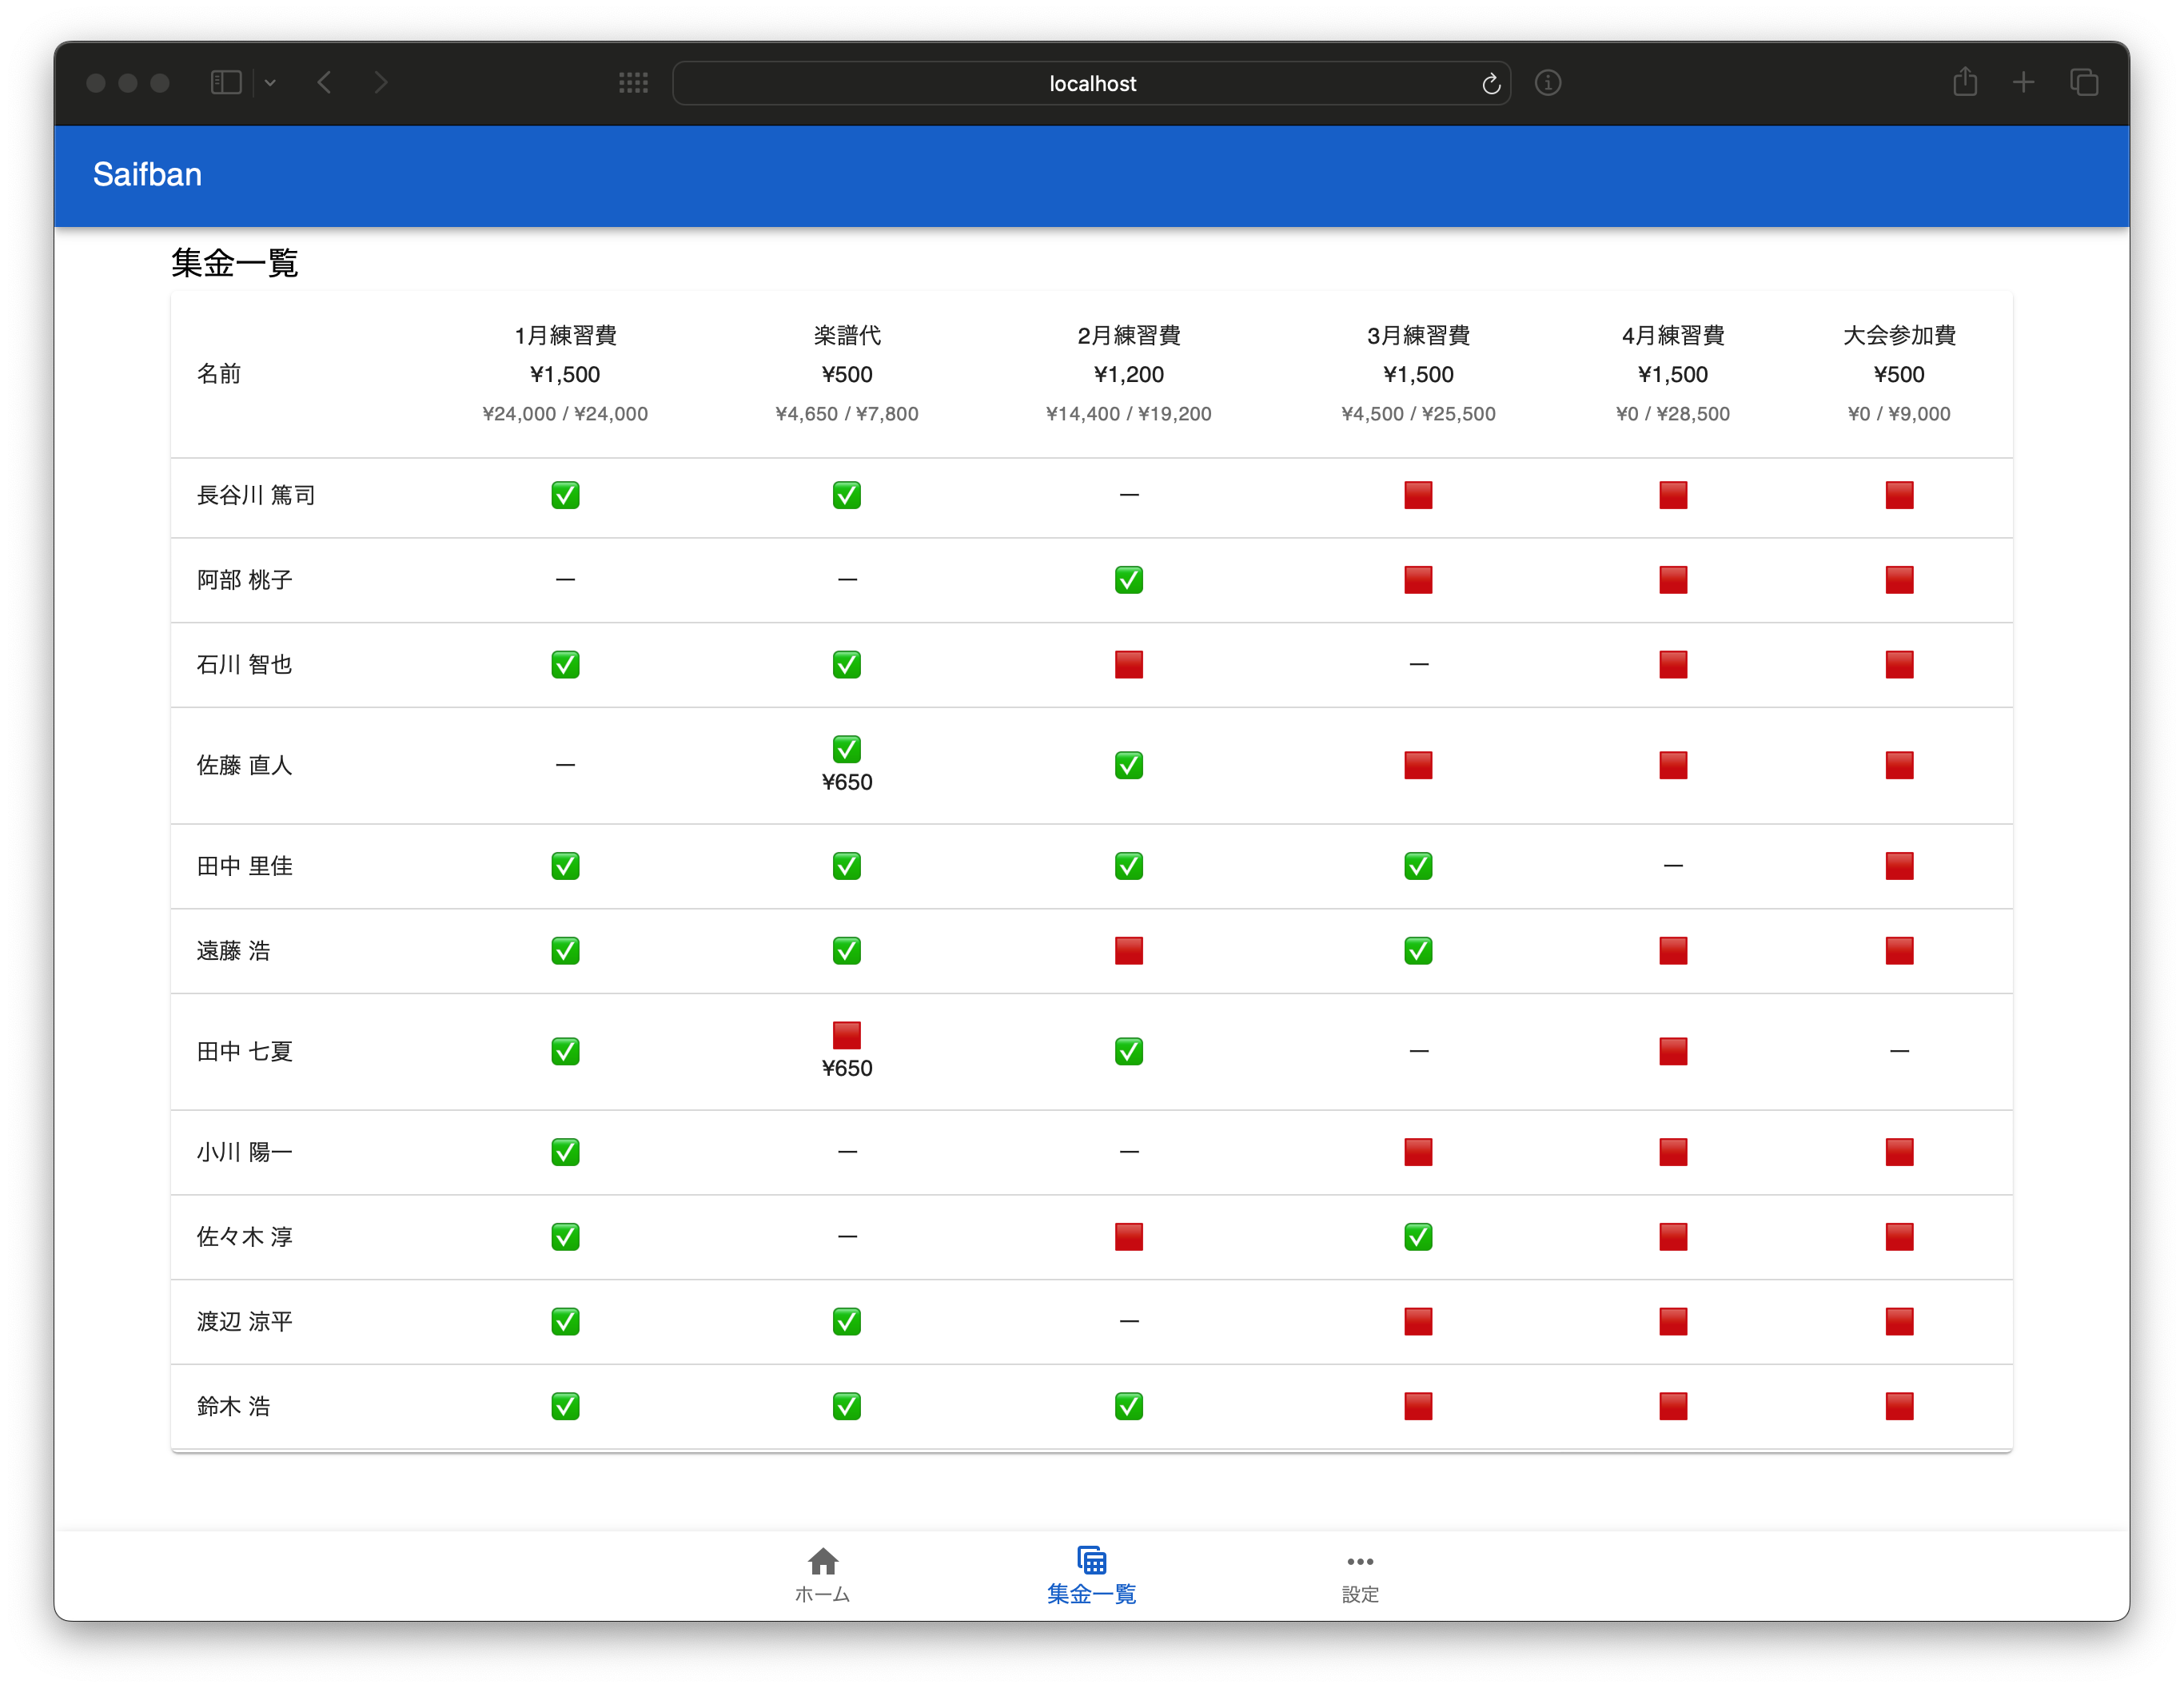Switch to the 集金一覧 tab
The width and height of the screenshot is (2184, 1688).
(1091, 1575)
